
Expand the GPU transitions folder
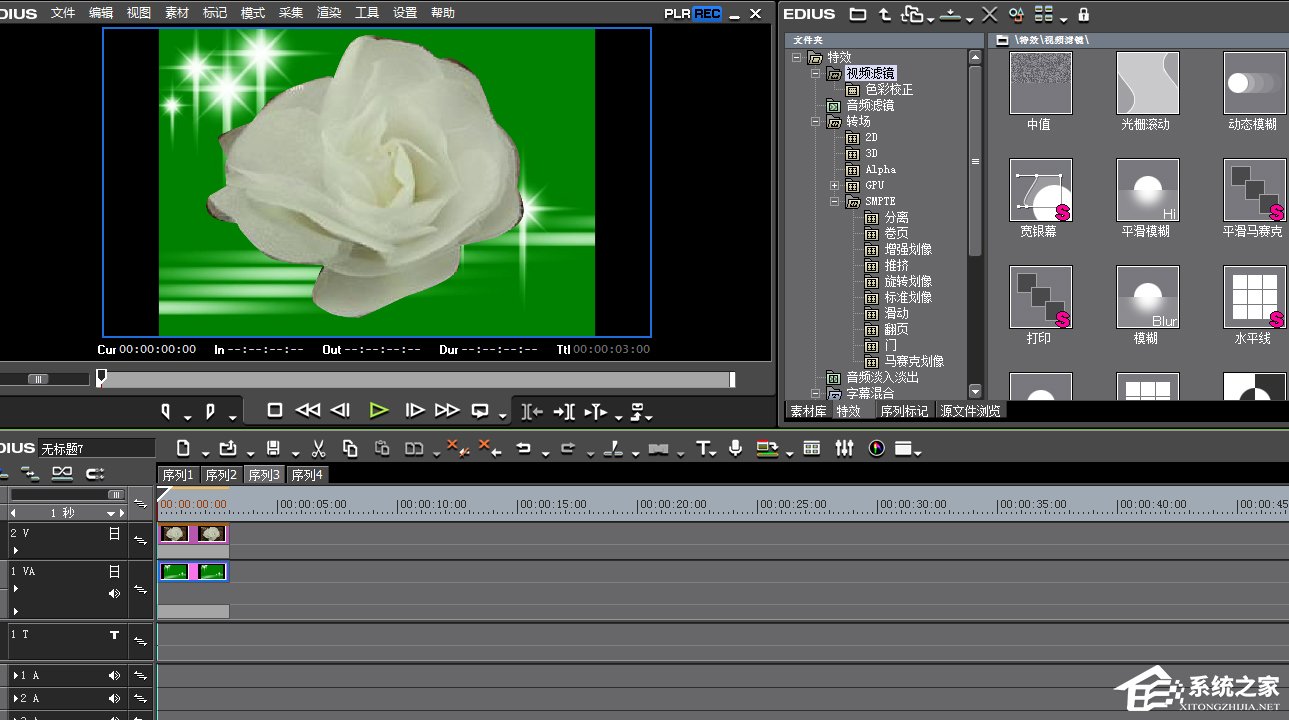pos(834,186)
